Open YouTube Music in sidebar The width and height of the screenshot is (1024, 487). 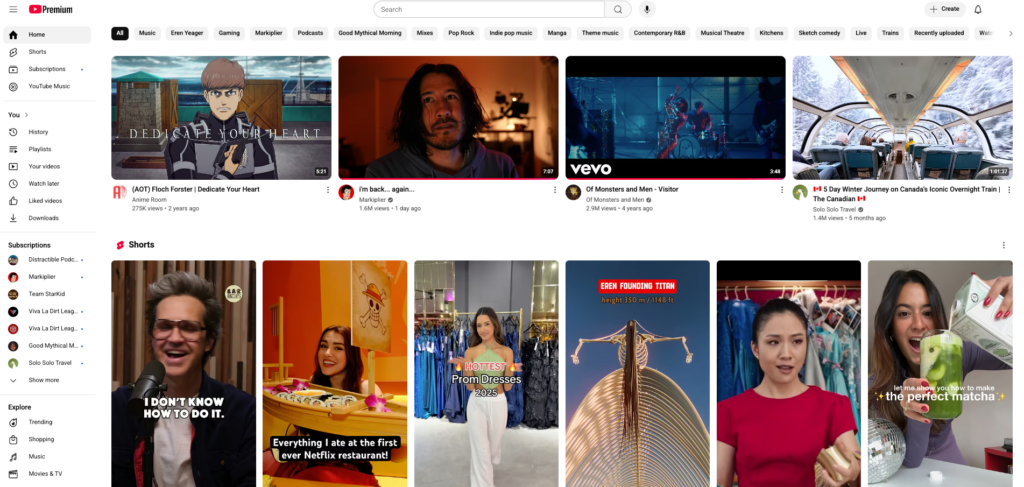click(x=47, y=86)
